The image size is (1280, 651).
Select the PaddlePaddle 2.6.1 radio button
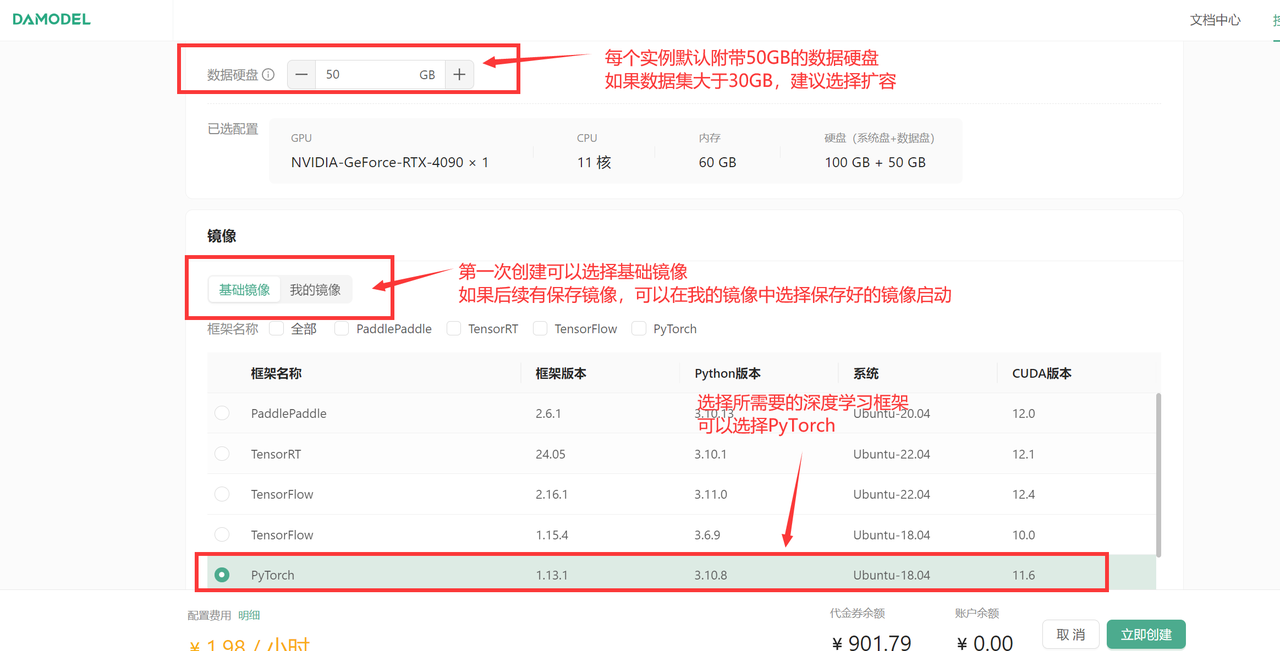[222, 413]
